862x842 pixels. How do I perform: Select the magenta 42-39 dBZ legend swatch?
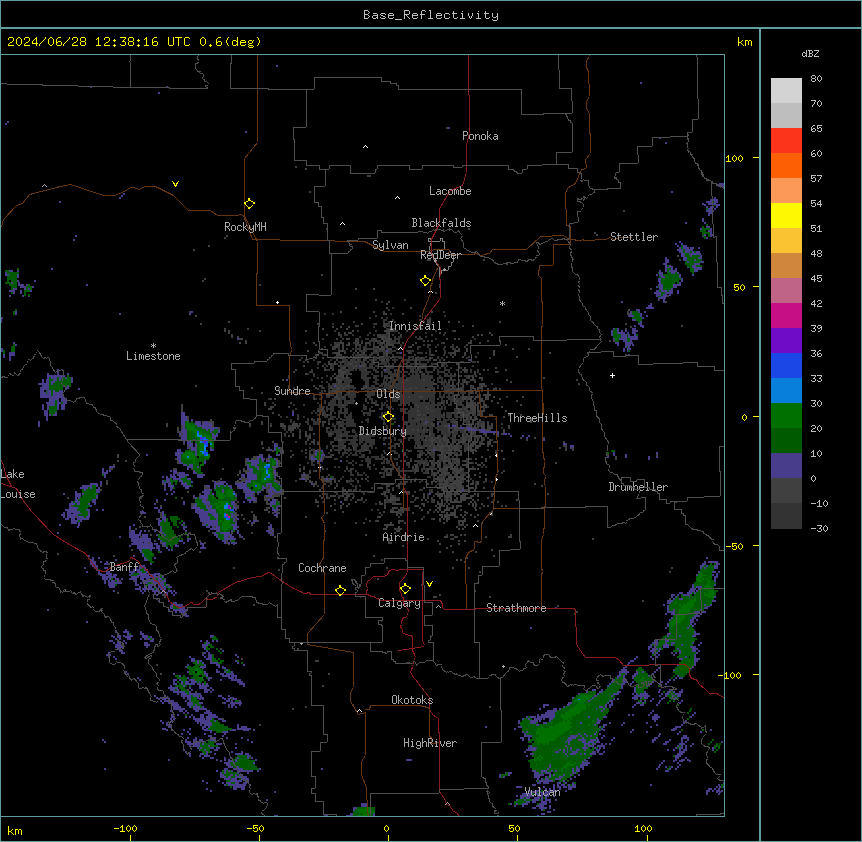click(786, 315)
